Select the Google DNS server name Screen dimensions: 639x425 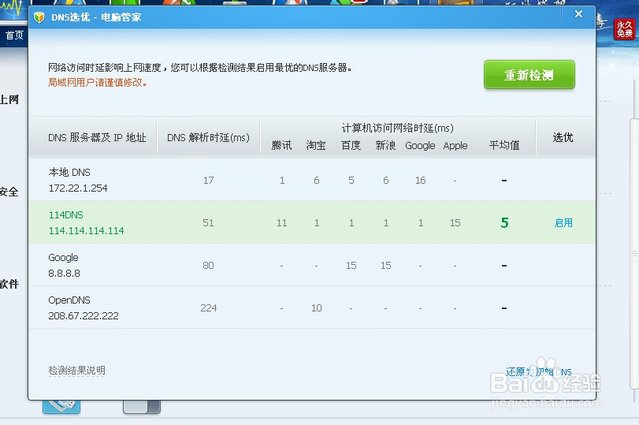click(63, 258)
